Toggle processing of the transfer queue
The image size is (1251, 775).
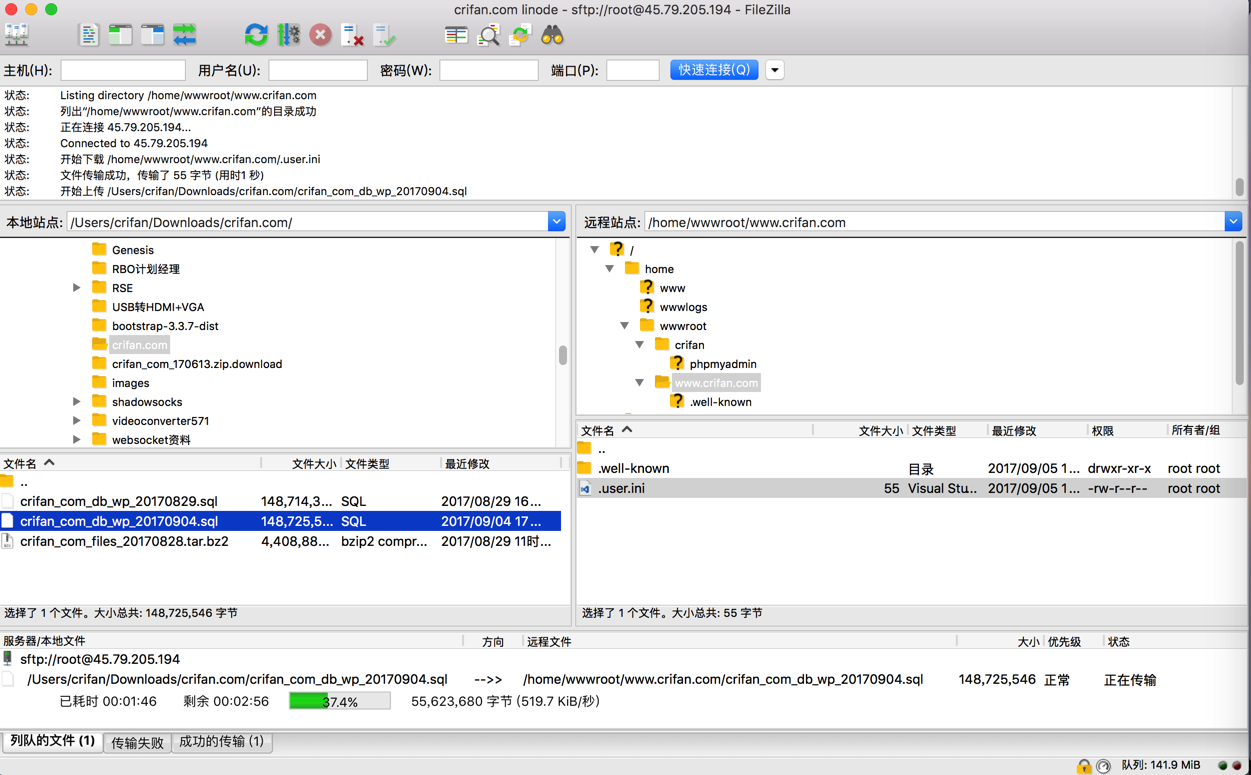click(288, 35)
